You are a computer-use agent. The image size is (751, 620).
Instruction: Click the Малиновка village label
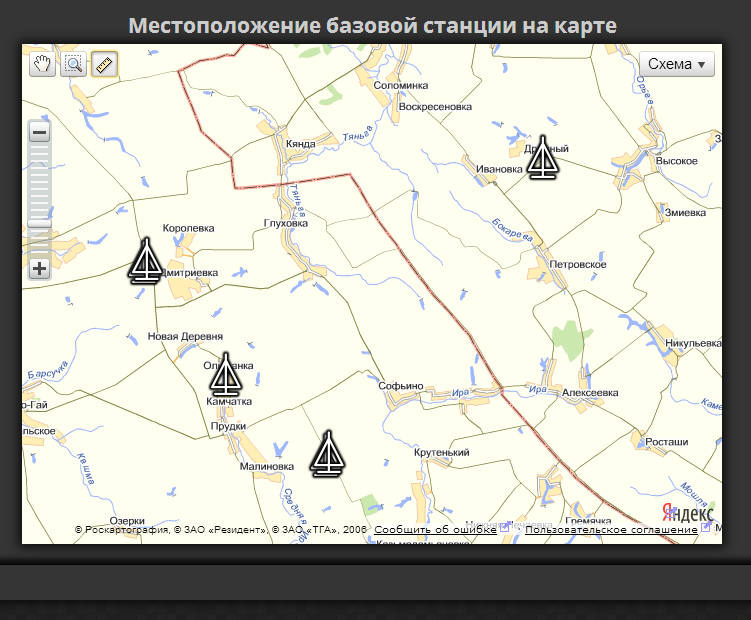coord(267,466)
